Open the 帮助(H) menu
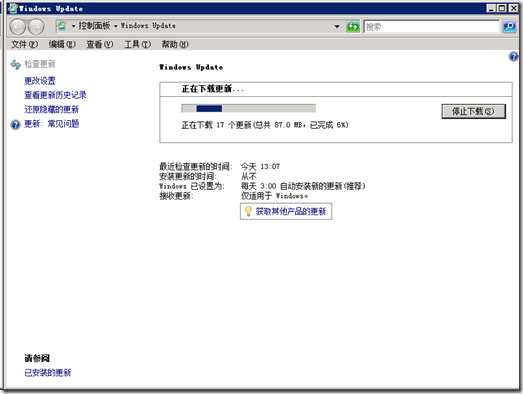Viewport: 523px width, 394px height. coord(175,44)
